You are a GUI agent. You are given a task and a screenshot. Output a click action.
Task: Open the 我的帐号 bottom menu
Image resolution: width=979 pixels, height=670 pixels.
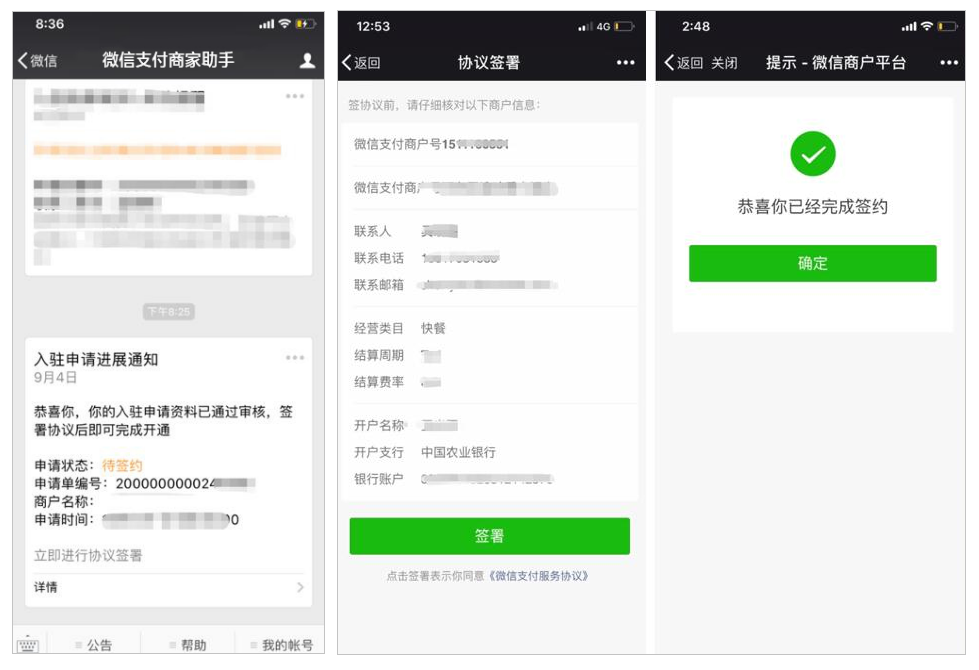tap(281, 644)
